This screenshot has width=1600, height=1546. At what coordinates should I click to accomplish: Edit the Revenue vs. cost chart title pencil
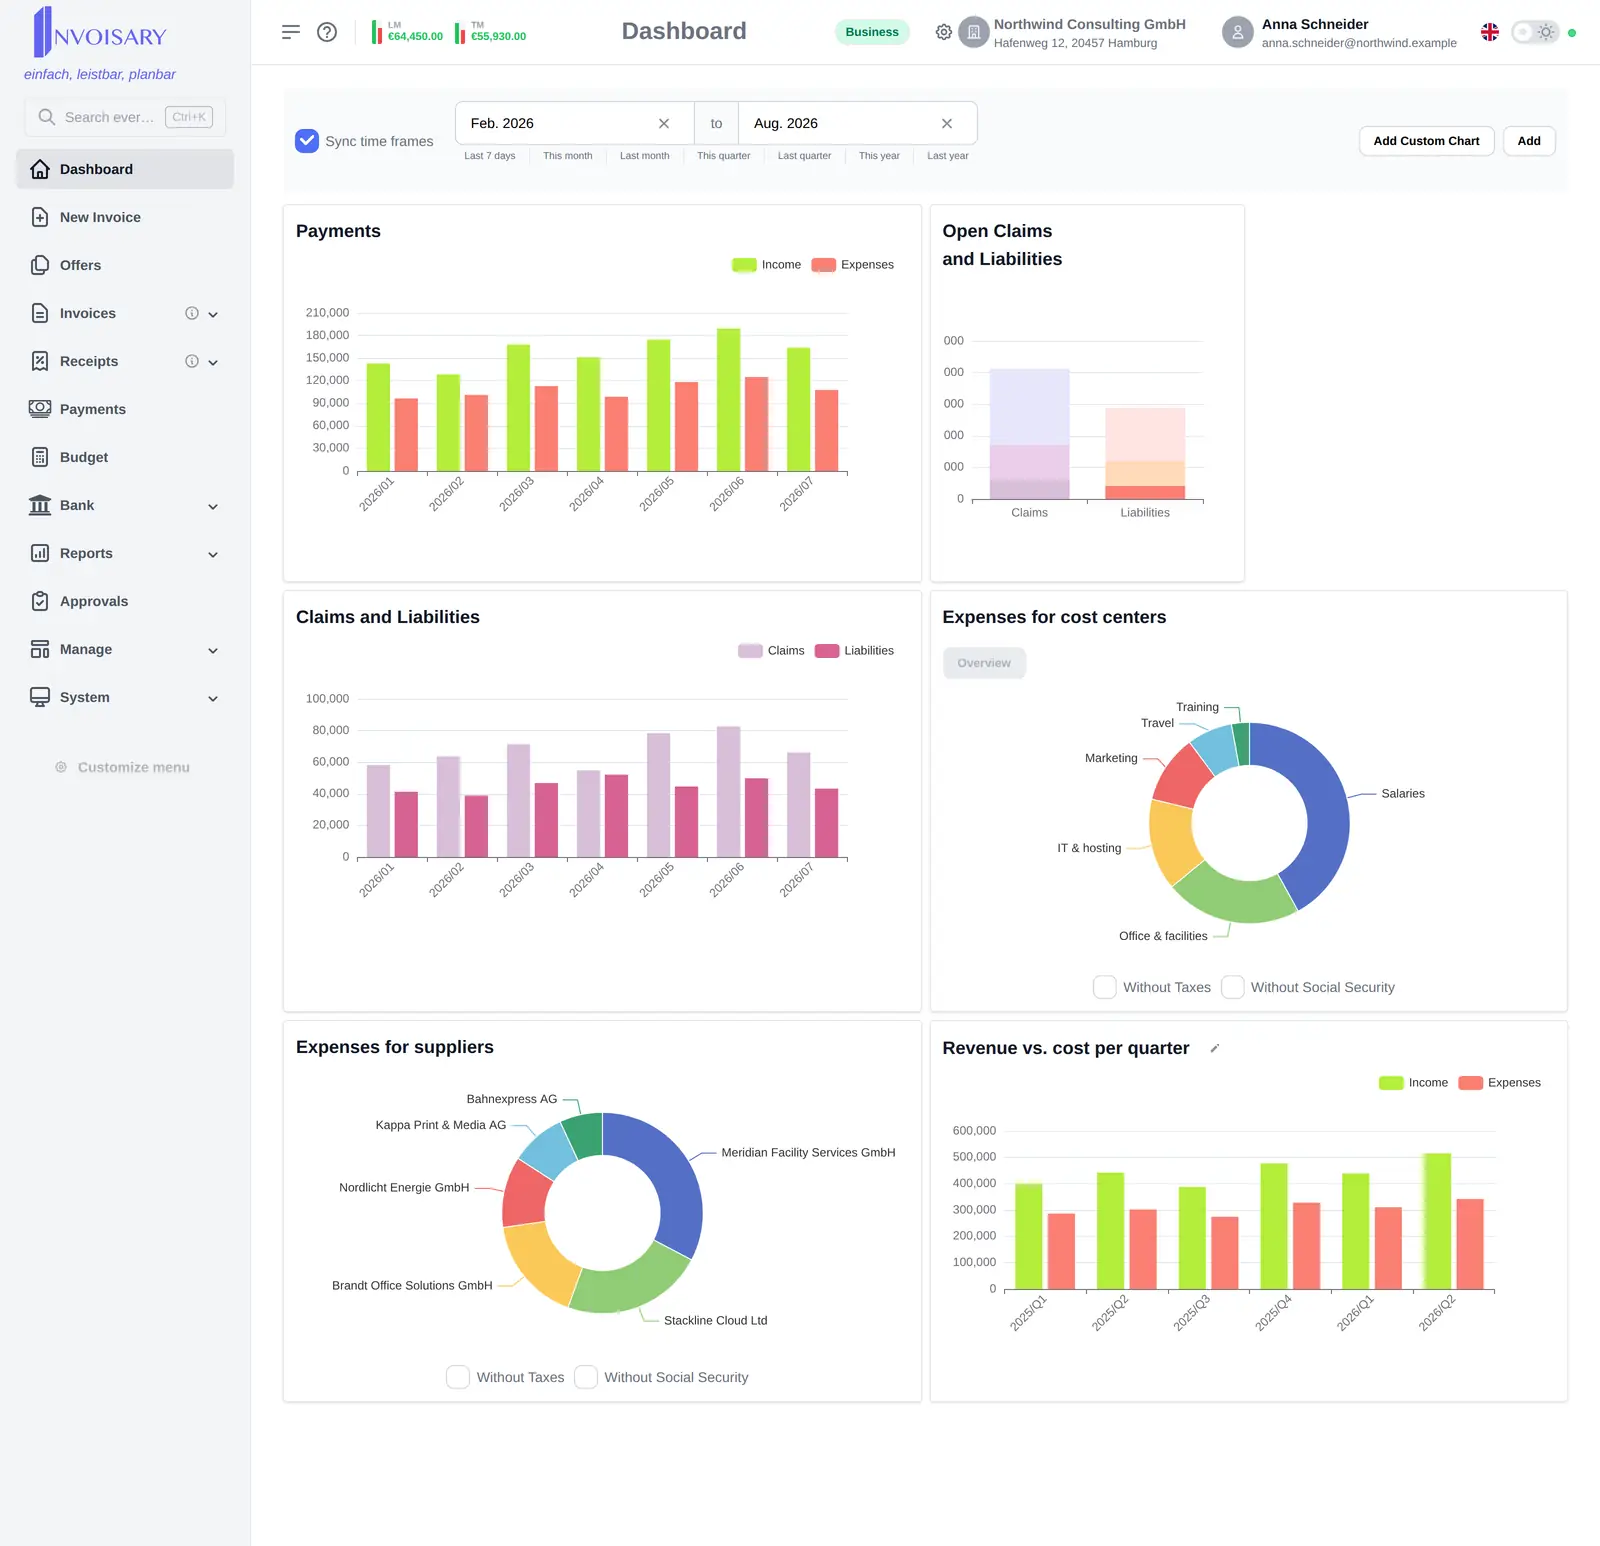coord(1215,1048)
